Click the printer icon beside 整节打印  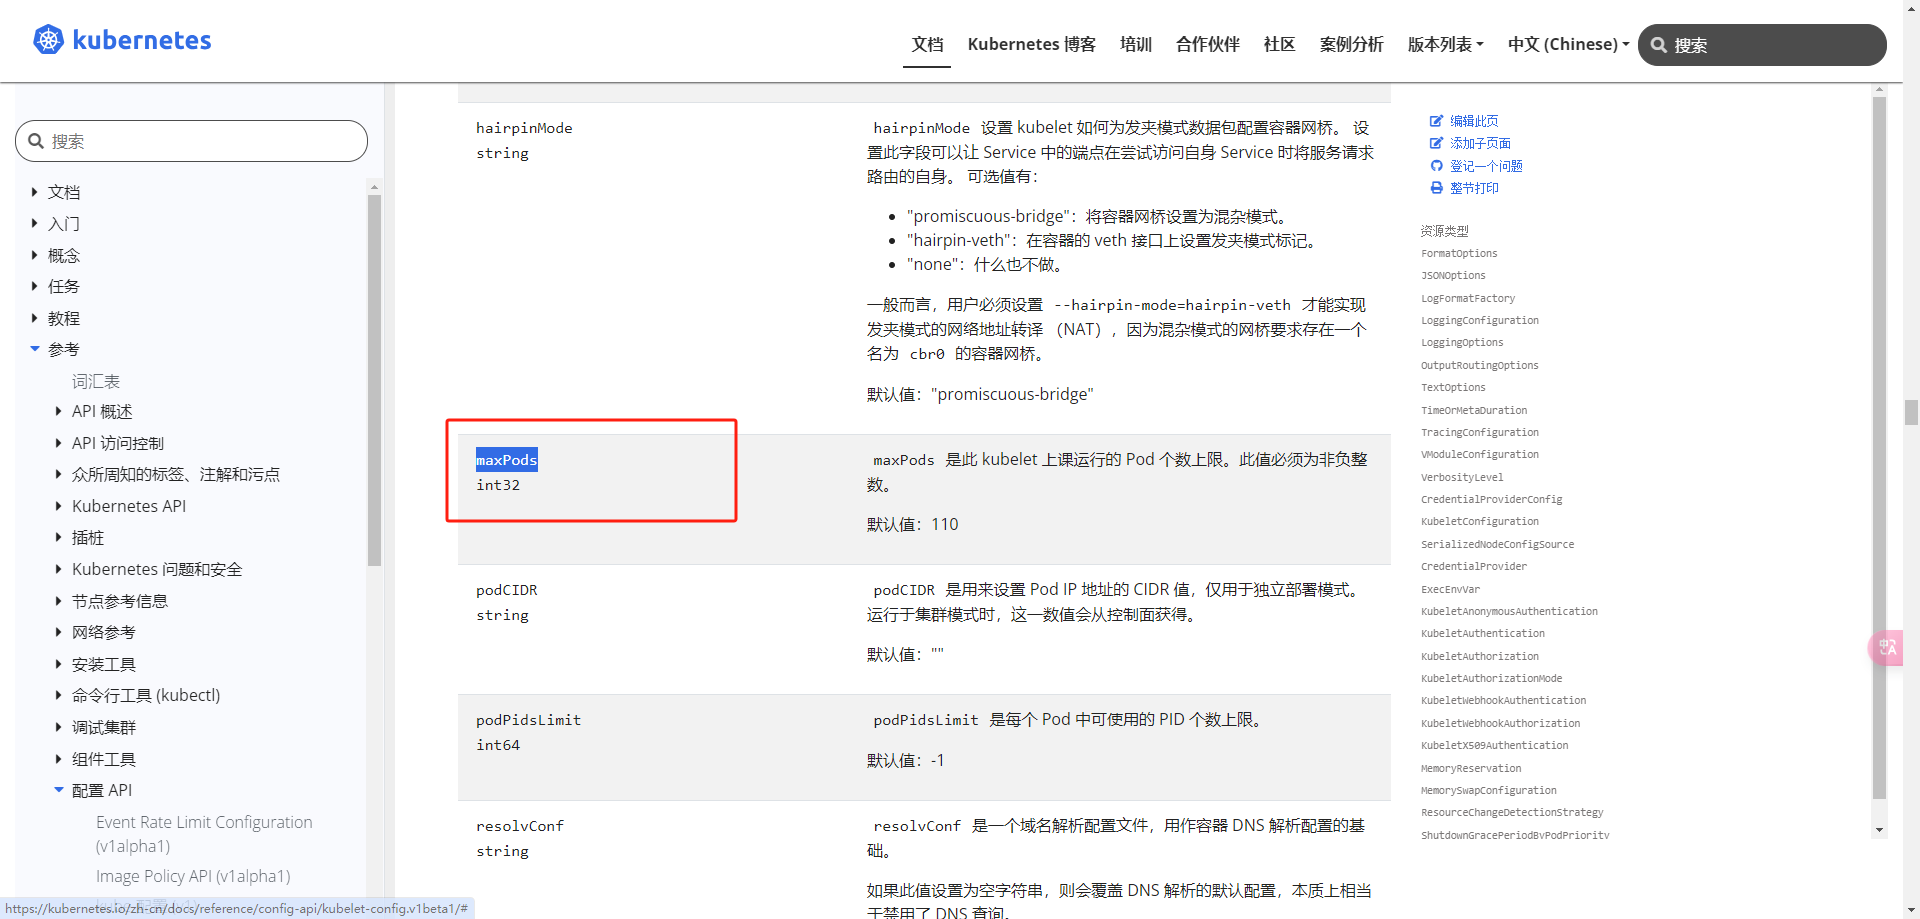pyautogui.click(x=1436, y=188)
